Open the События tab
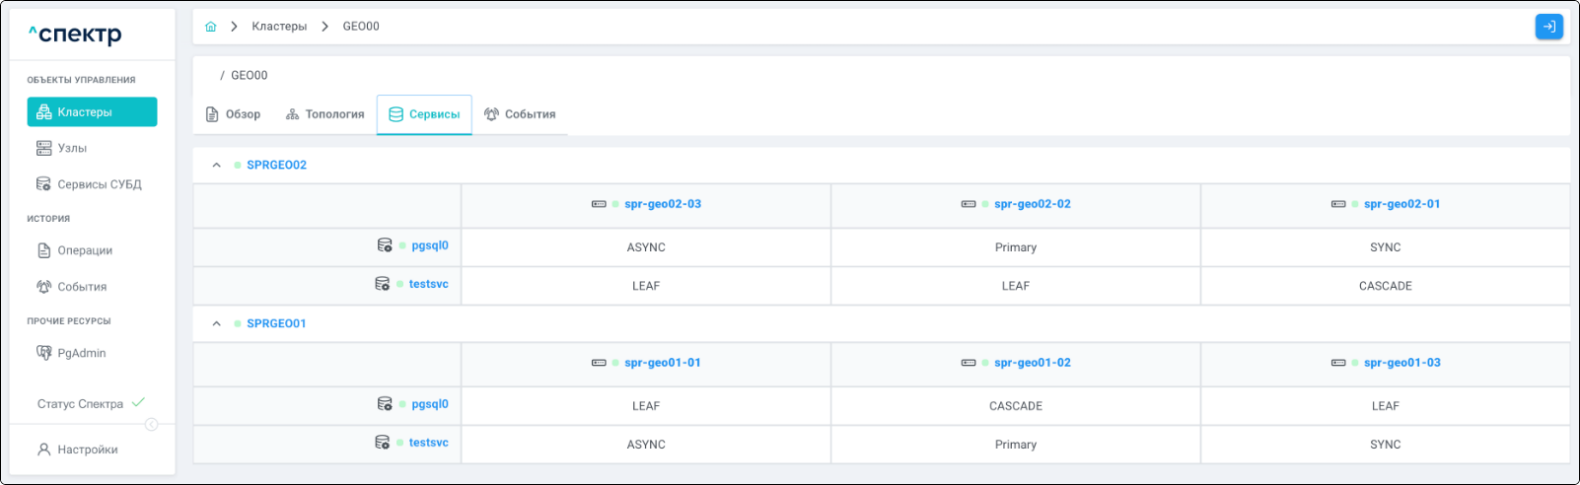The width and height of the screenshot is (1580, 485). click(520, 115)
